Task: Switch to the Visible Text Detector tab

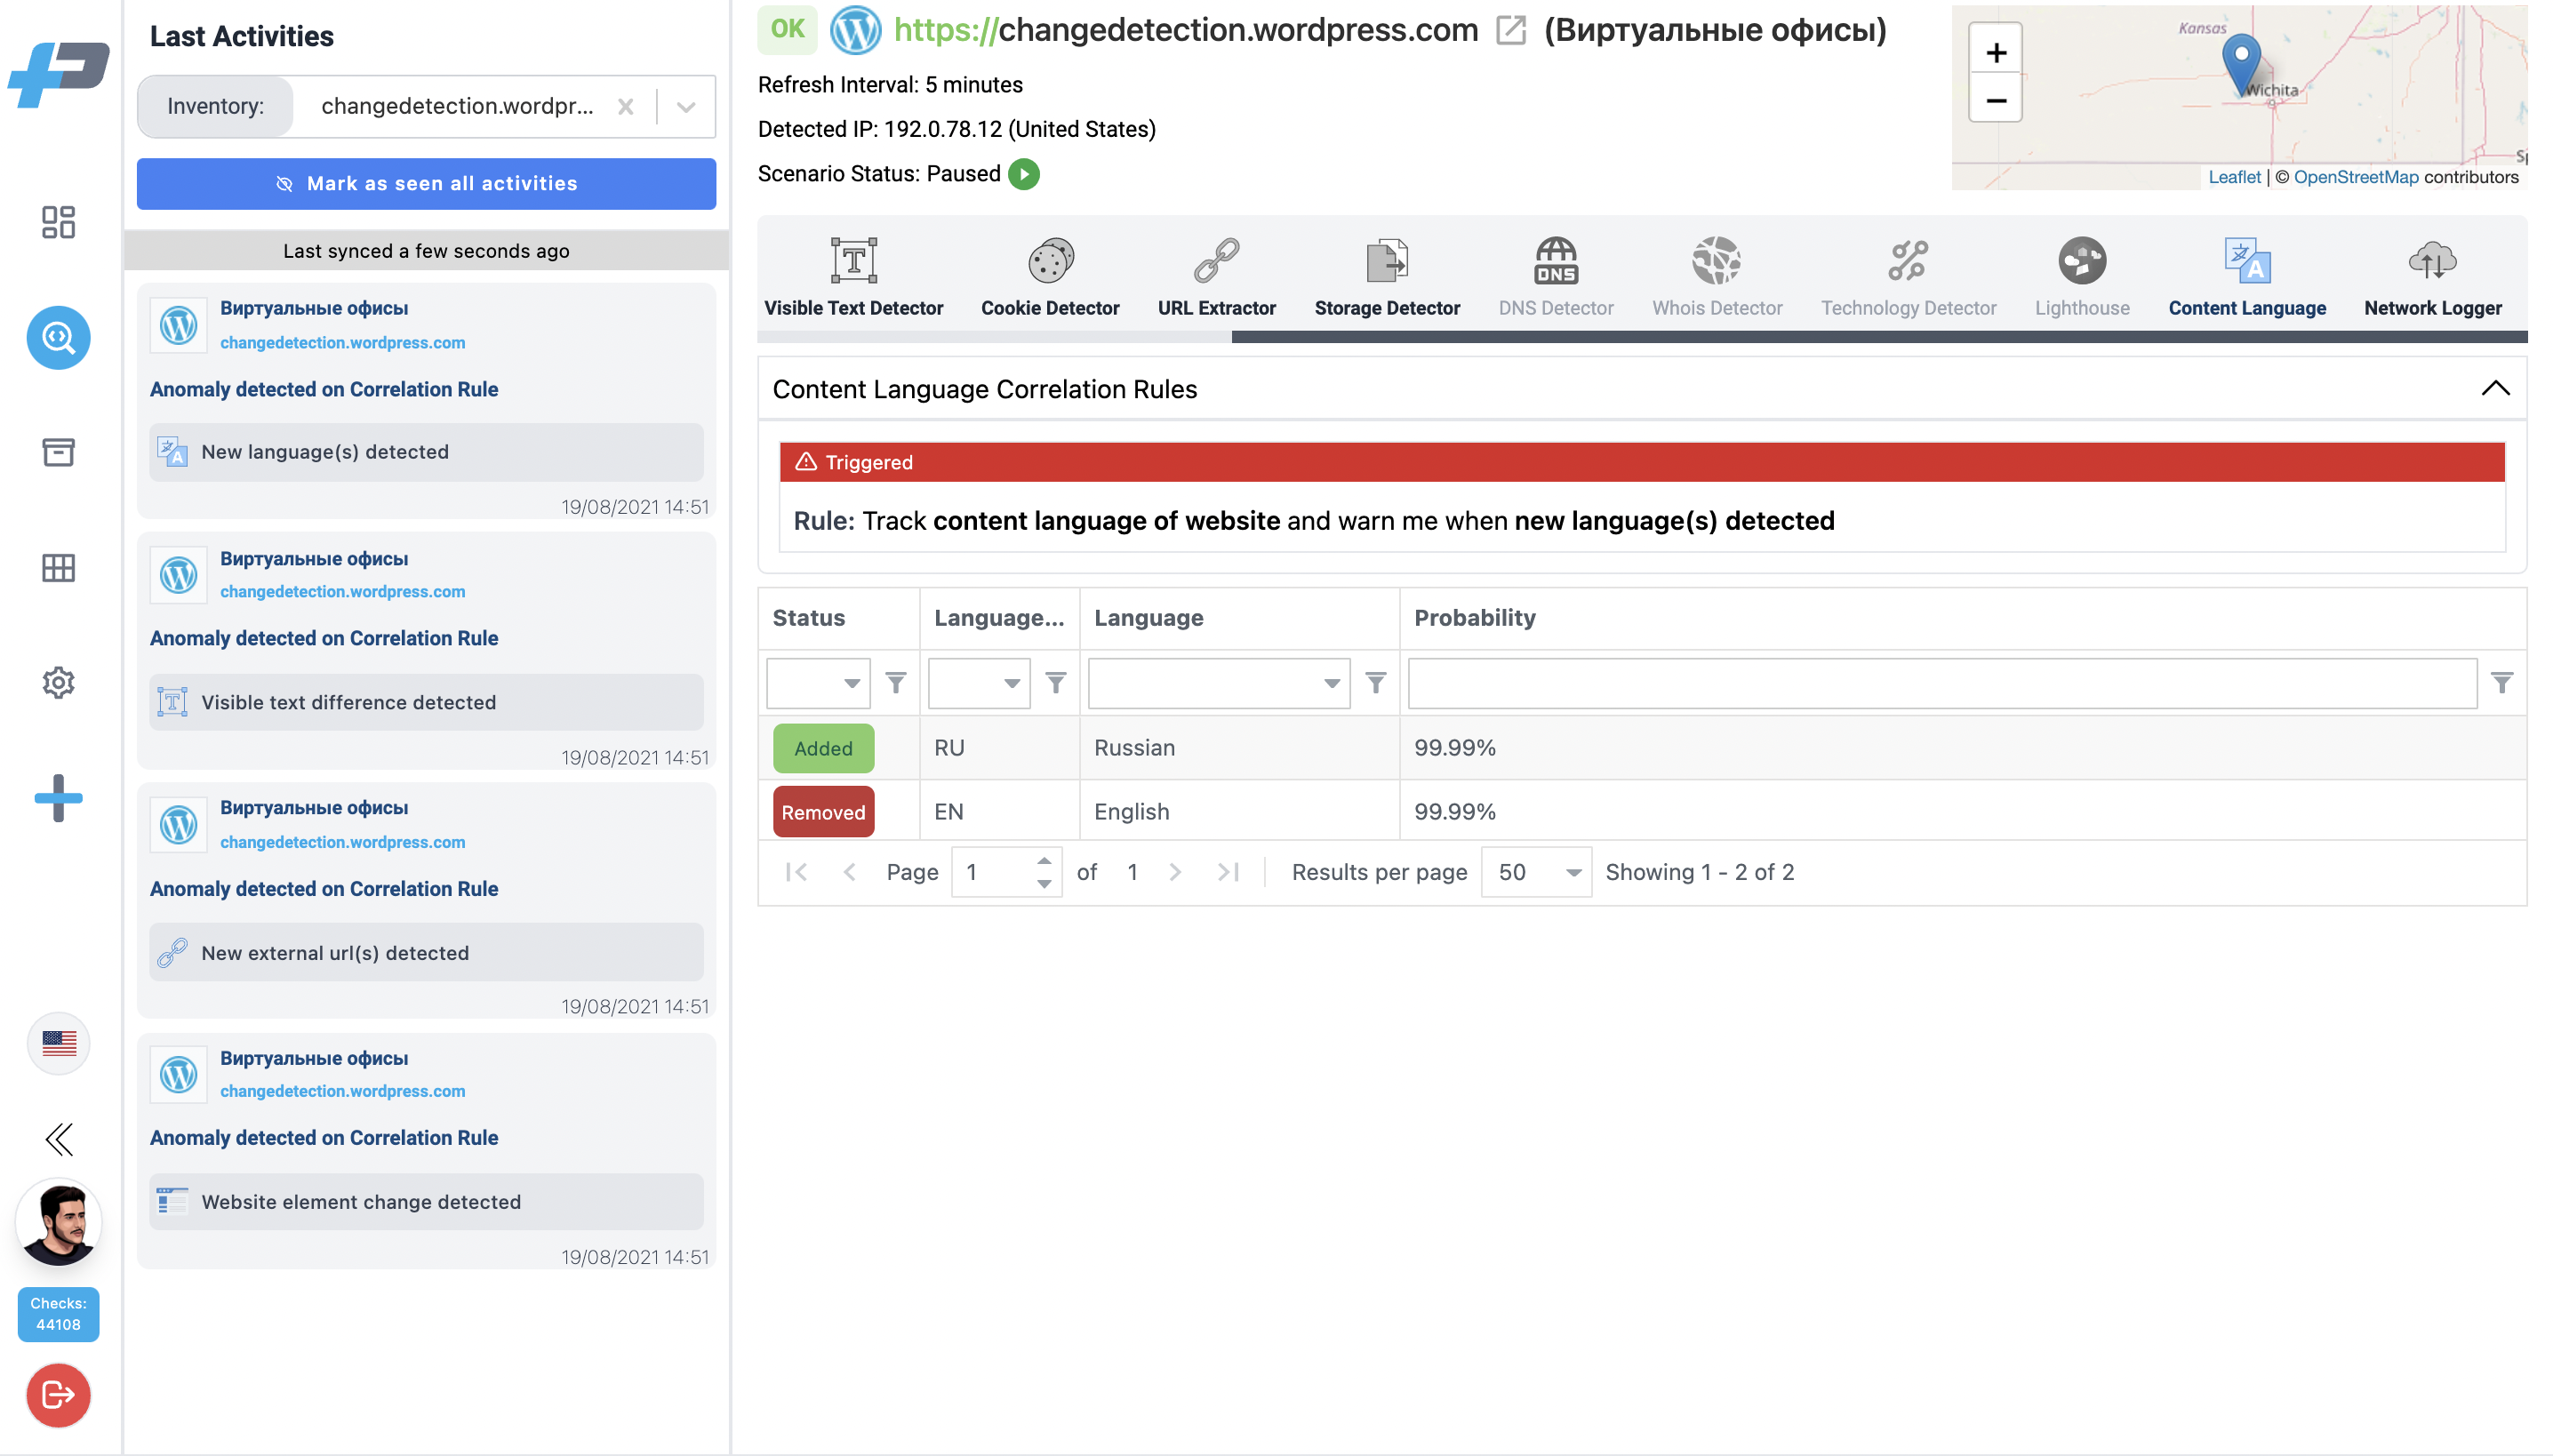Action: [x=854, y=278]
